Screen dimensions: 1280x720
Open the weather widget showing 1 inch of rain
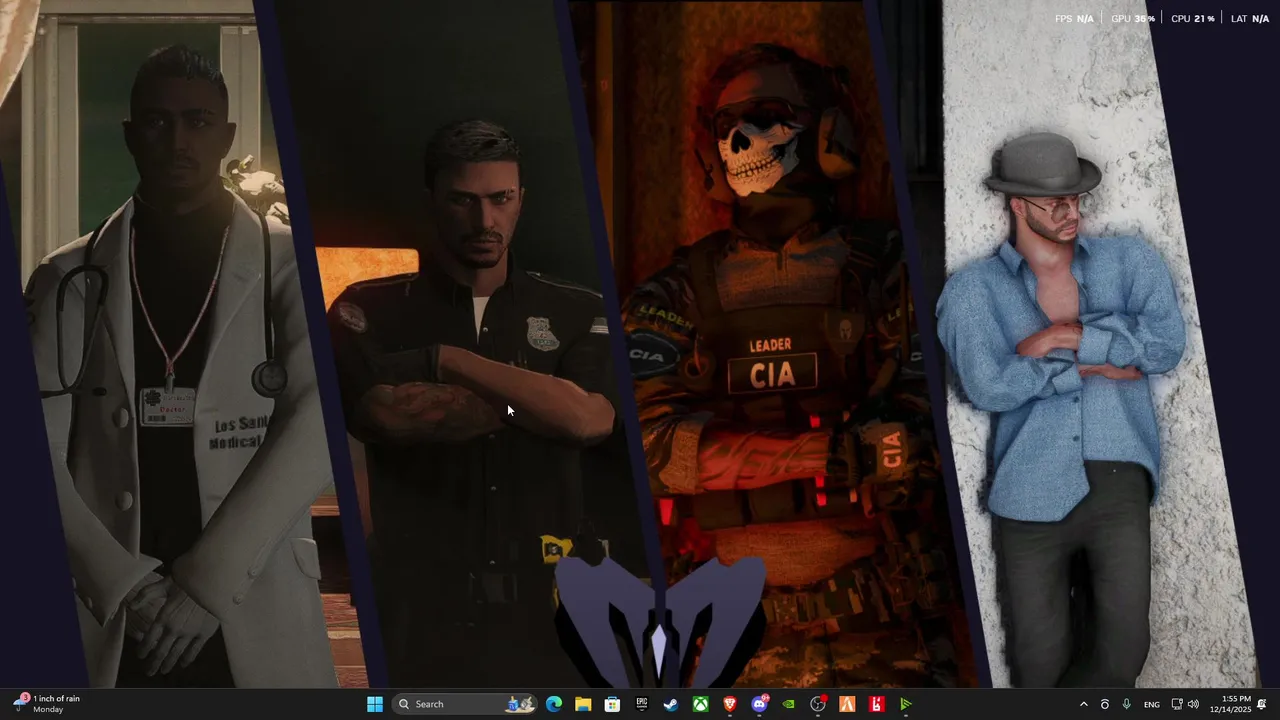(47, 704)
